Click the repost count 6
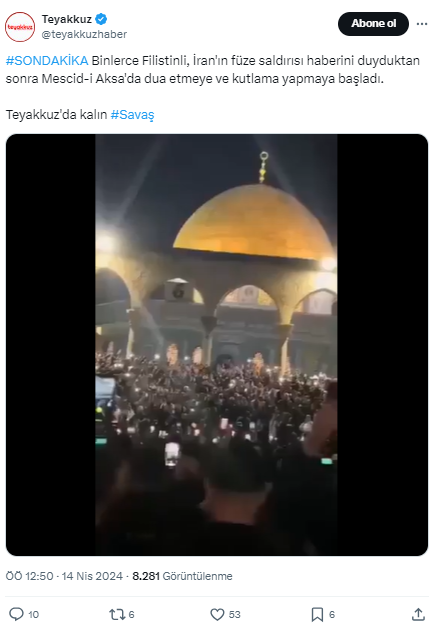 [131, 614]
